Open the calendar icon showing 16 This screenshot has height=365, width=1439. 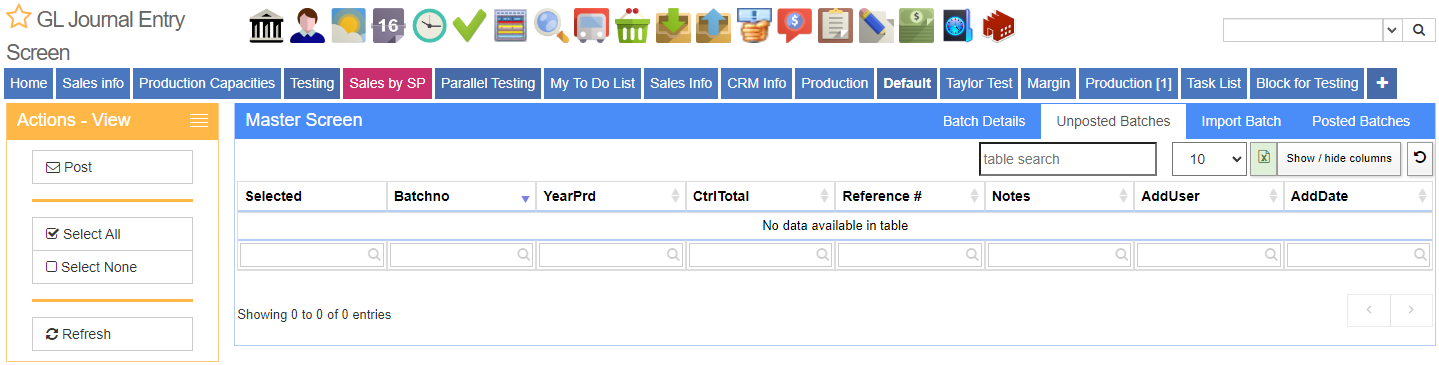point(387,26)
